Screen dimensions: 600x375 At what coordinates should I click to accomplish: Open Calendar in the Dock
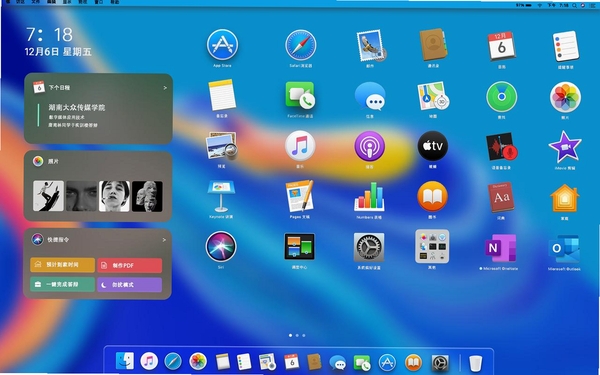pyautogui.click(x=292, y=361)
